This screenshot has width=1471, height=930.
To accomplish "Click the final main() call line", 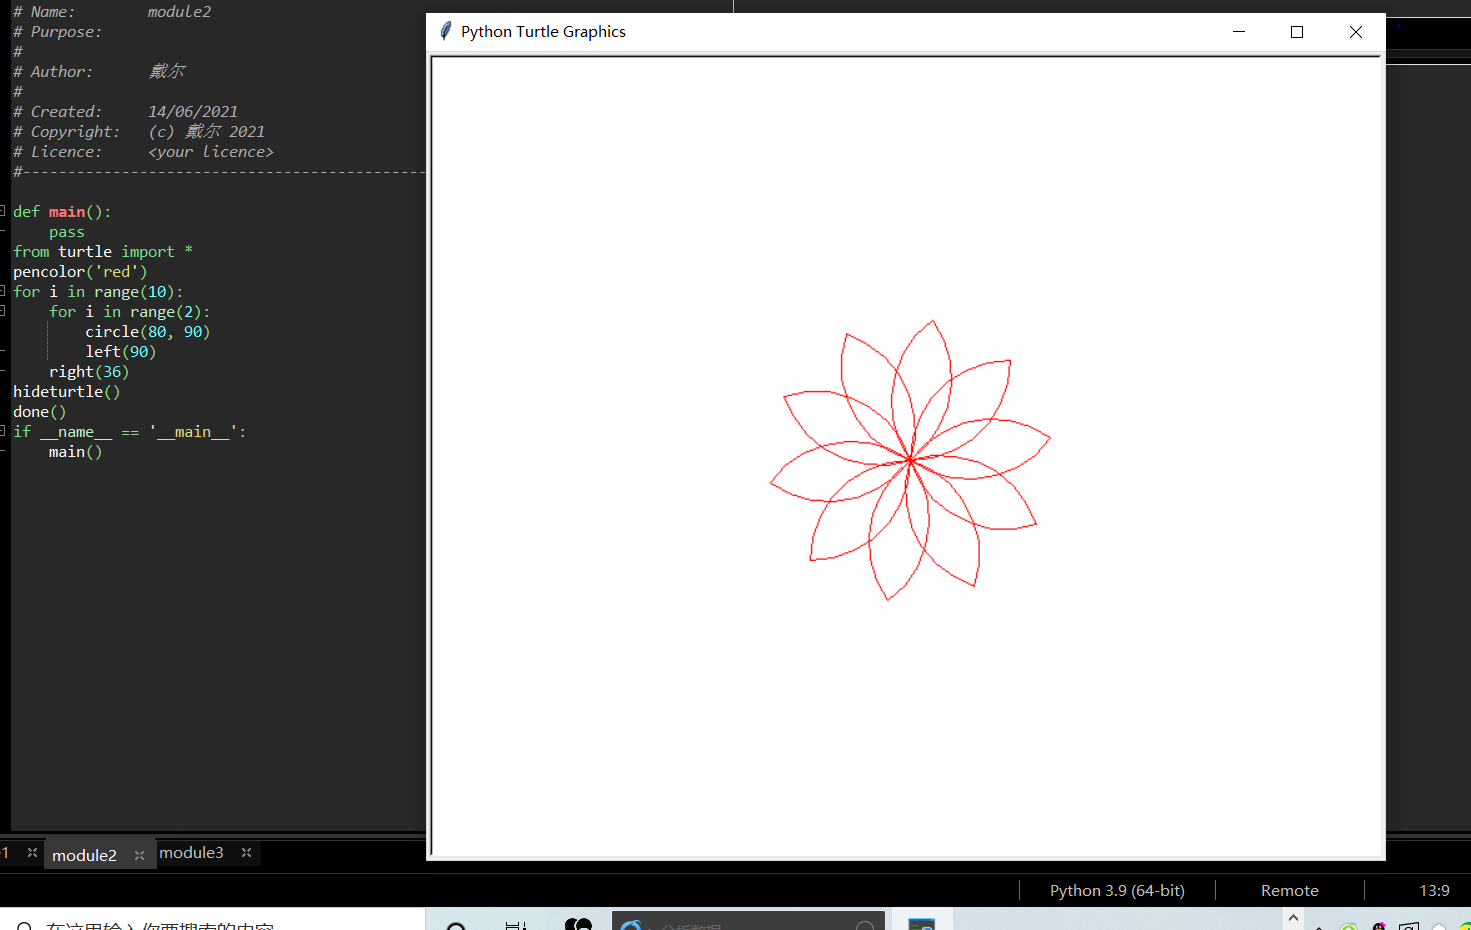I will [x=76, y=451].
